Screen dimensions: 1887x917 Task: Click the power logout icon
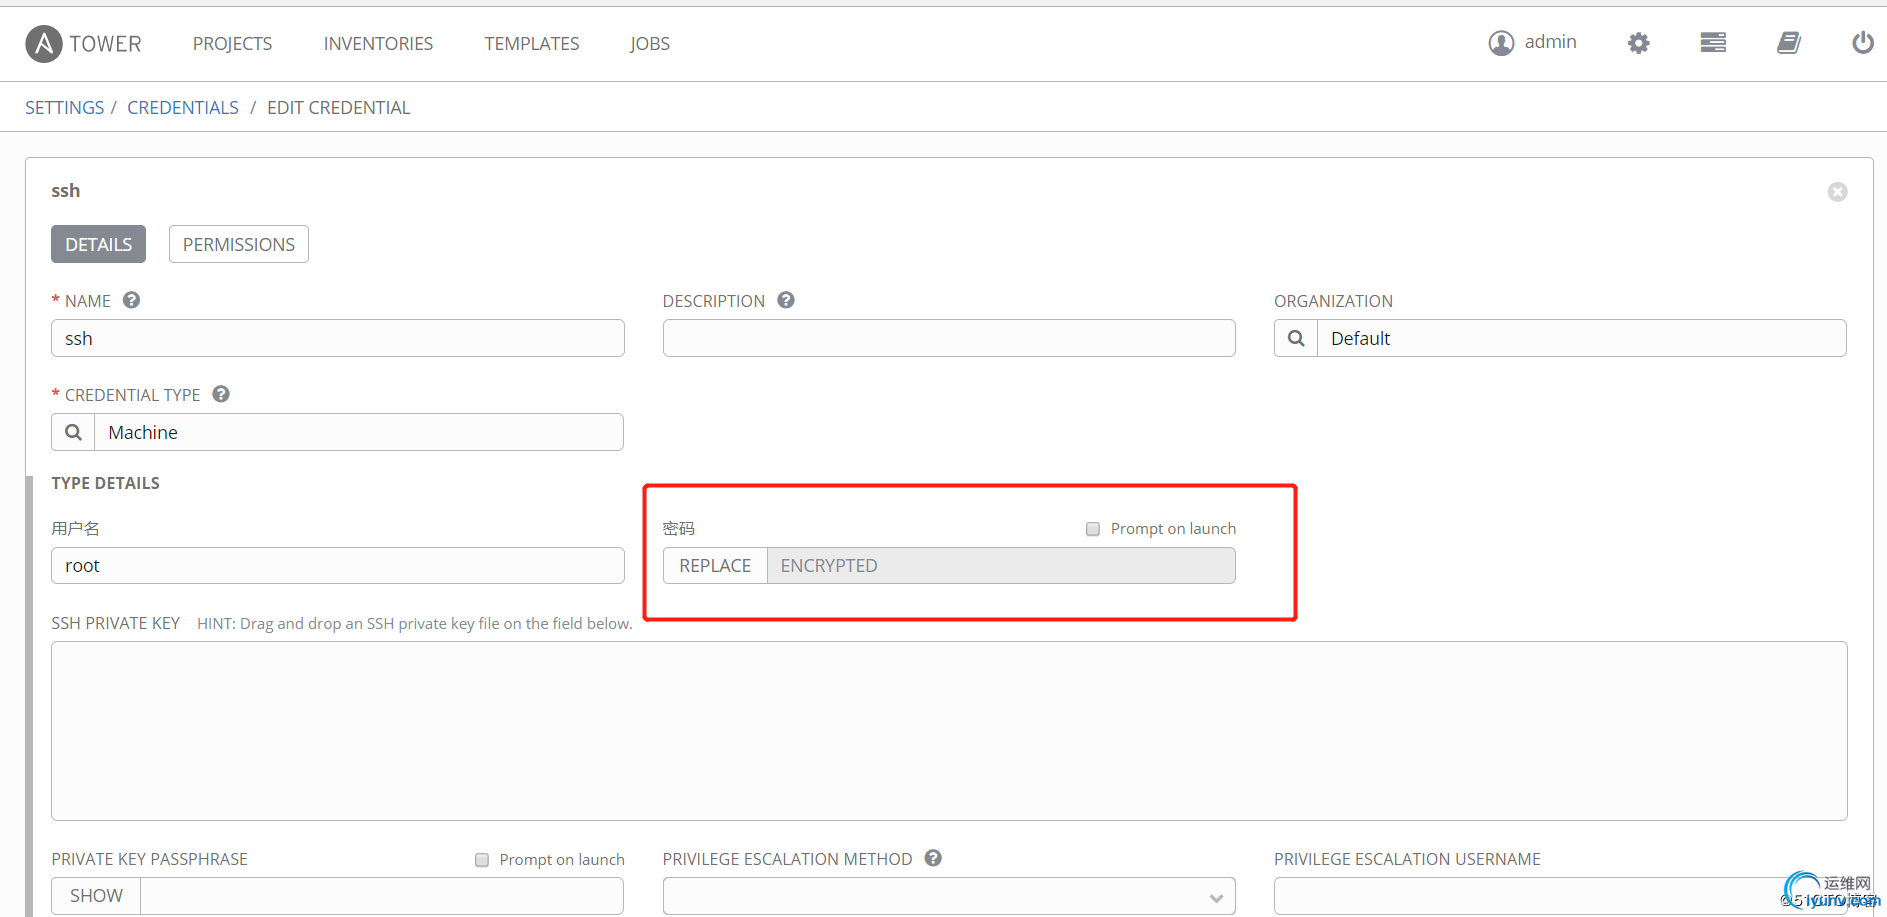(x=1862, y=42)
